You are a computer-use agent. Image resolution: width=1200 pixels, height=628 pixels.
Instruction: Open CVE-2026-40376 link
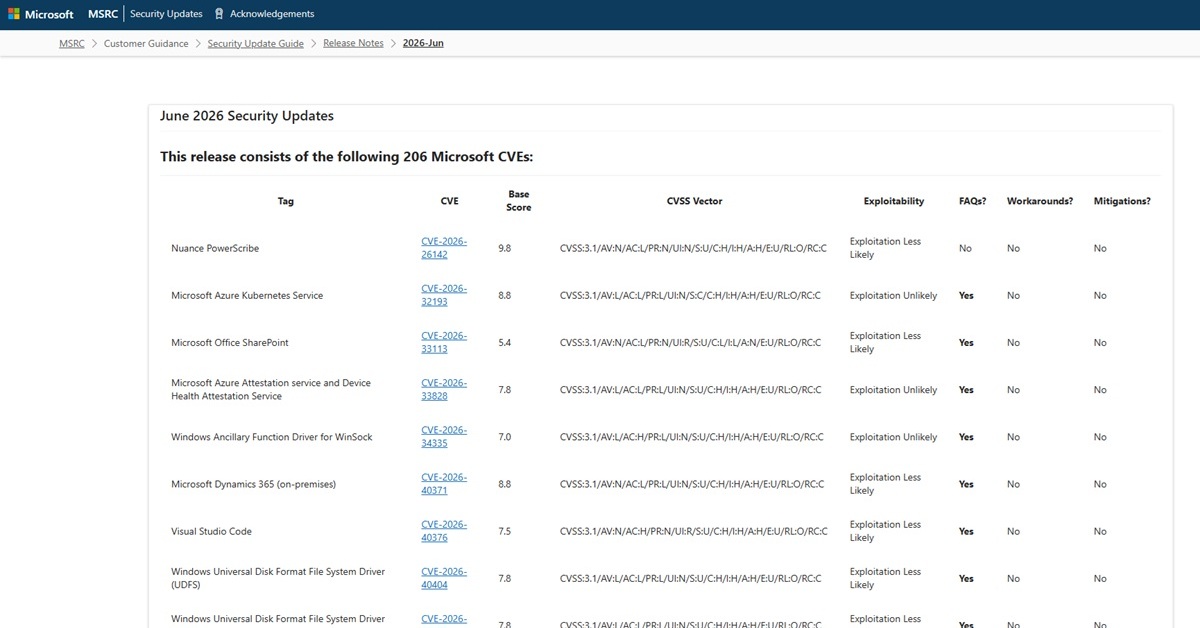(x=444, y=531)
